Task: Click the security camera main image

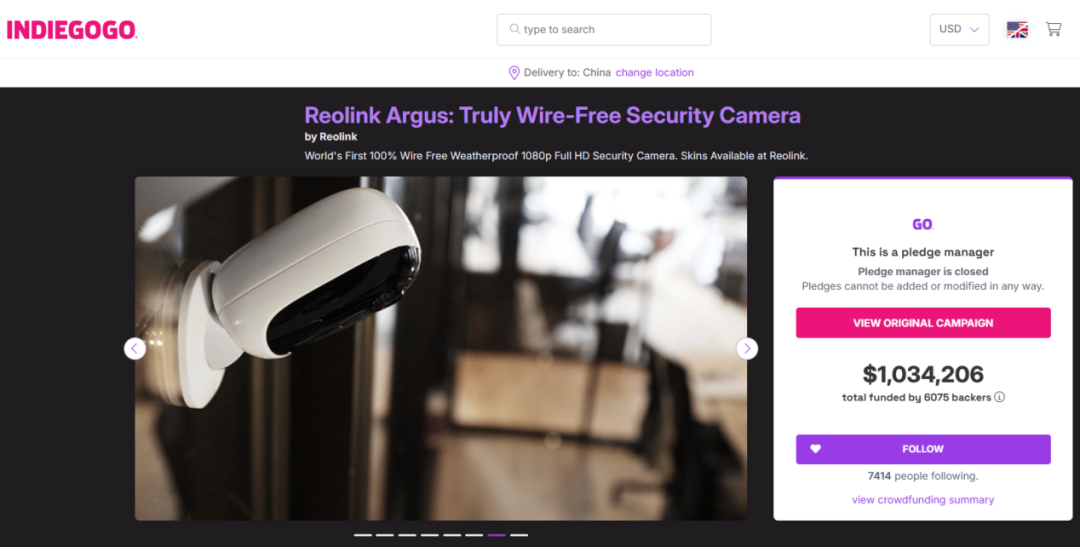Action: (x=441, y=349)
